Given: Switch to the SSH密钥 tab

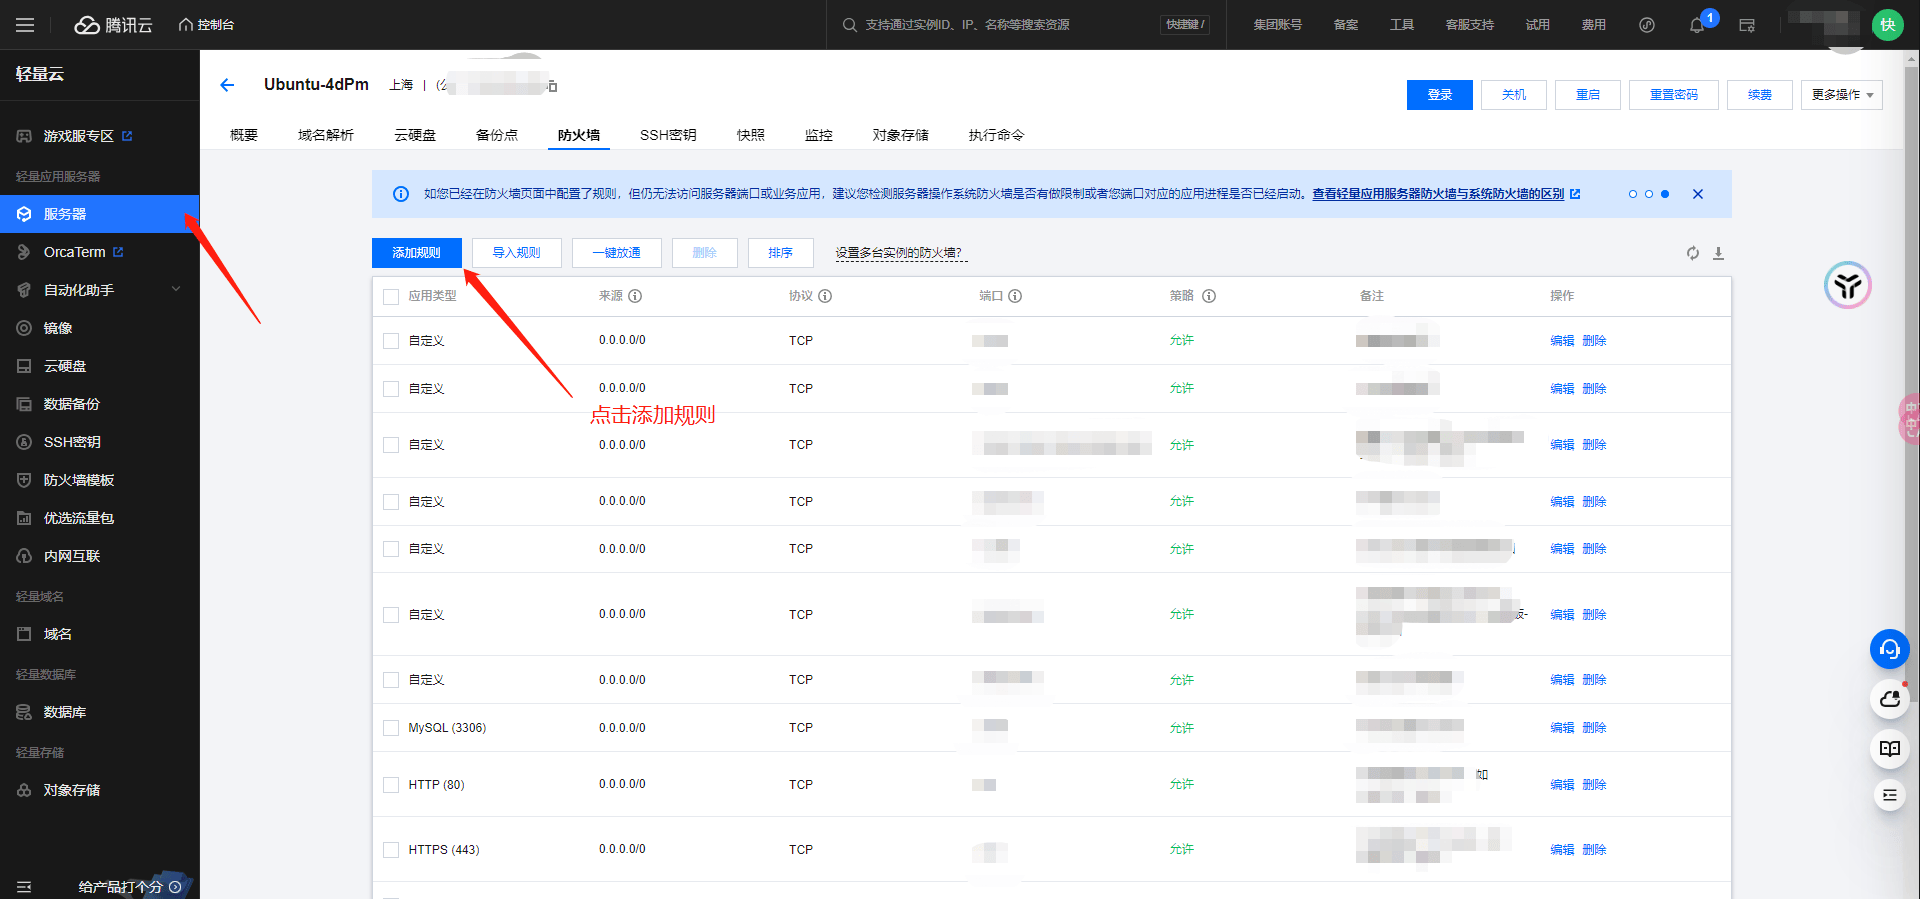Looking at the screenshot, I should click(668, 135).
